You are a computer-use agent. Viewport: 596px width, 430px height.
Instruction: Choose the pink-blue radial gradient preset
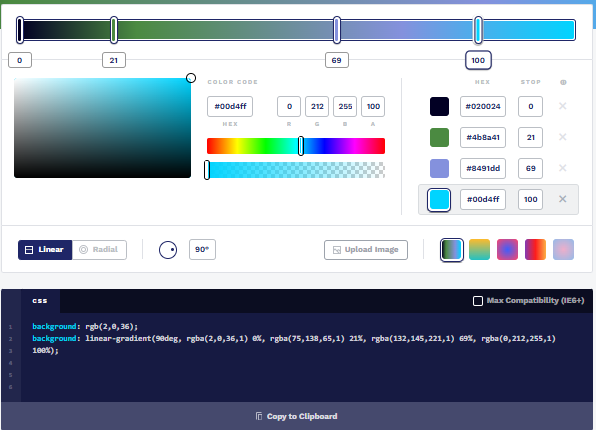(507, 250)
